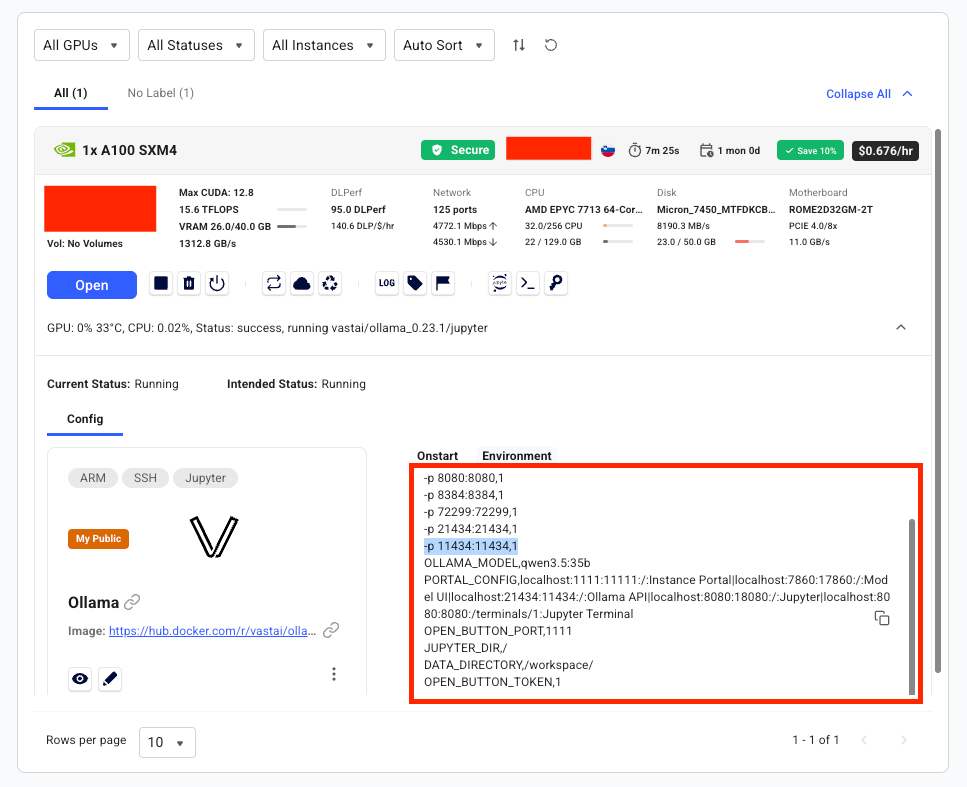This screenshot has height=787, width=967.
Task: Click the Jupyter tag chip
Action: (205, 478)
